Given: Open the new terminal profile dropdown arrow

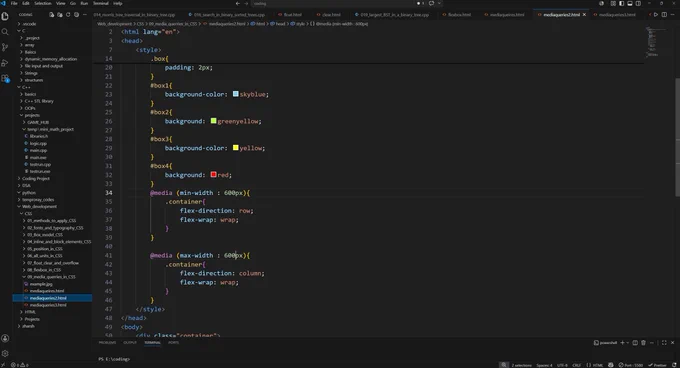Looking at the screenshot, I should (628, 342).
